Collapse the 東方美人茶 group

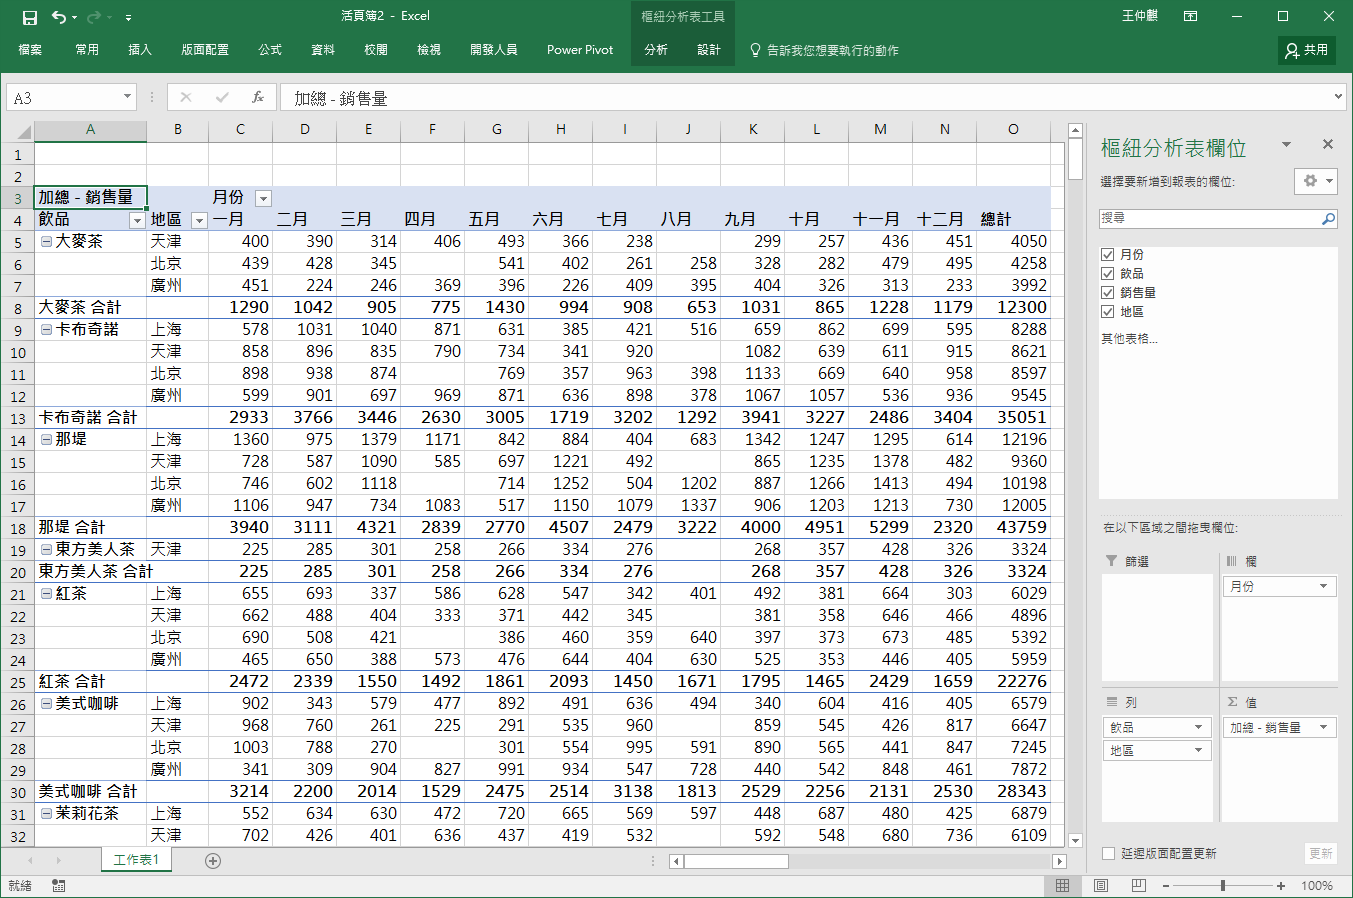tap(46, 549)
